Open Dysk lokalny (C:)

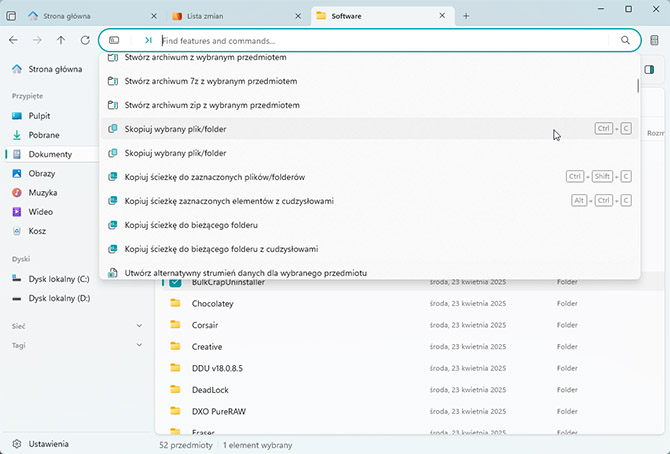click(52, 279)
